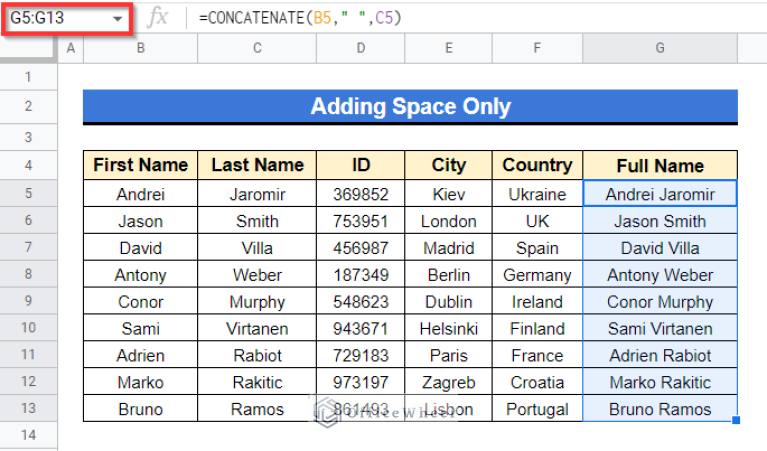Select the 'Madrid' cell

coord(448,248)
